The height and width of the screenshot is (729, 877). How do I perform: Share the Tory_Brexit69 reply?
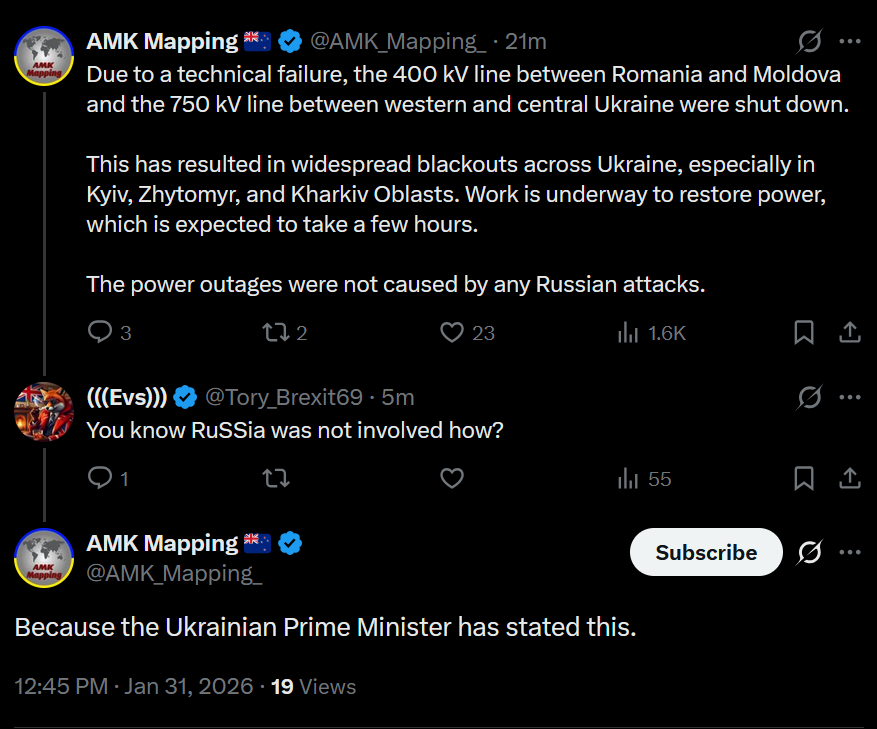point(849,479)
